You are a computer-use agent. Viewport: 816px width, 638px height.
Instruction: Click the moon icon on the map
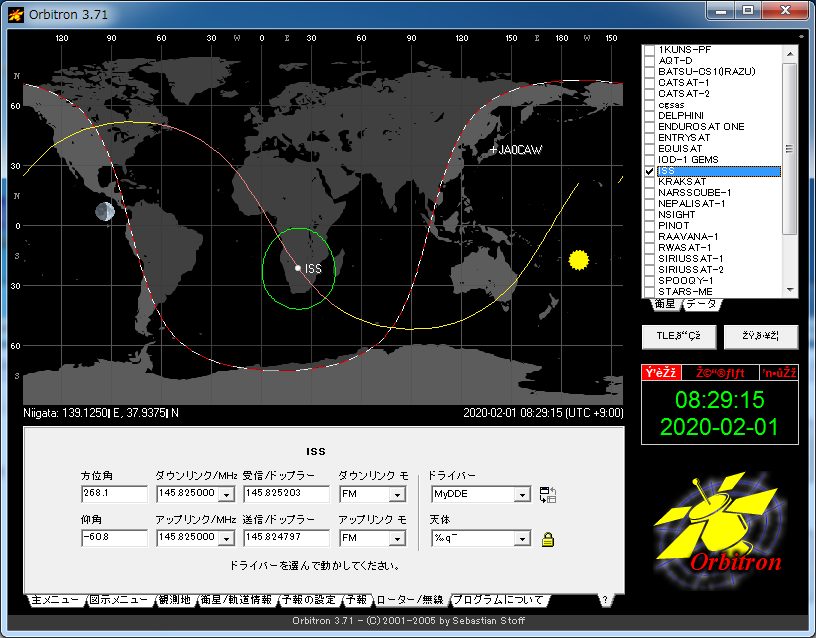(105, 211)
